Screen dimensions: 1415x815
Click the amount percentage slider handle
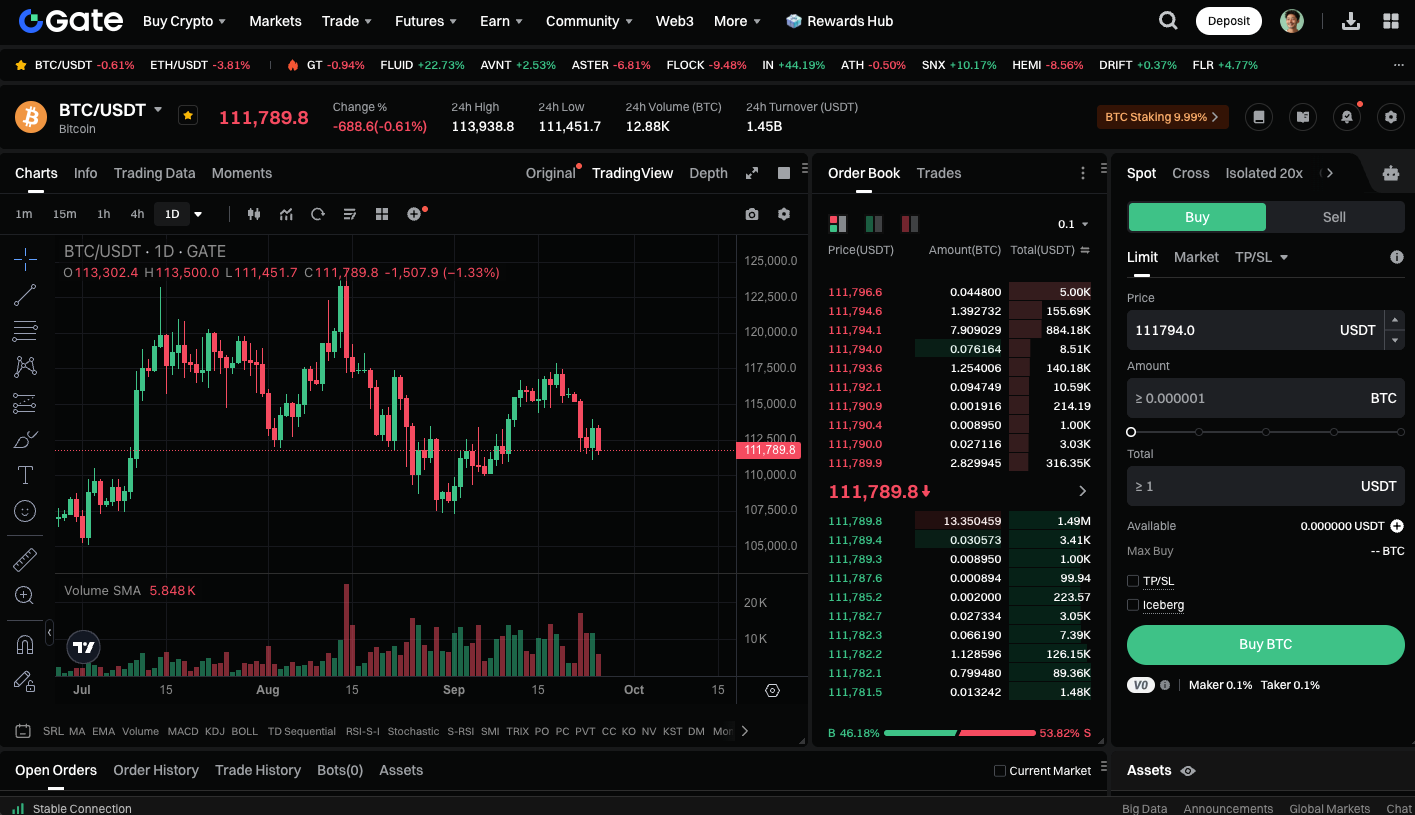tap(1131, 432)
